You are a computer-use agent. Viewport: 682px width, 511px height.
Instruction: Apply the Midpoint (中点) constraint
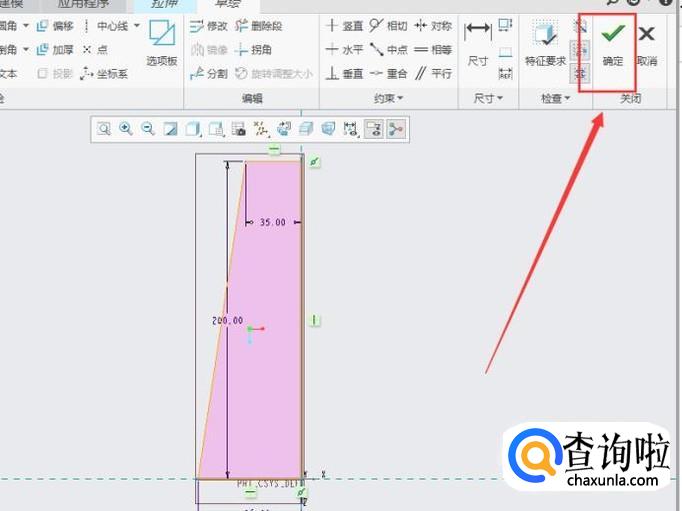[388, 50]
